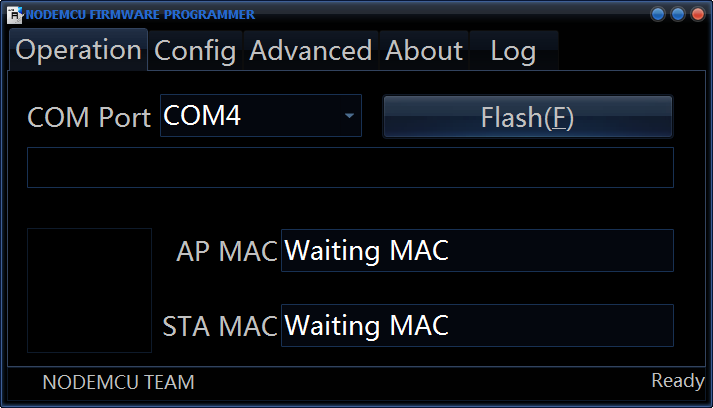Show the About tab
Screen dimensions: 713x408
[x=424, y=51]
